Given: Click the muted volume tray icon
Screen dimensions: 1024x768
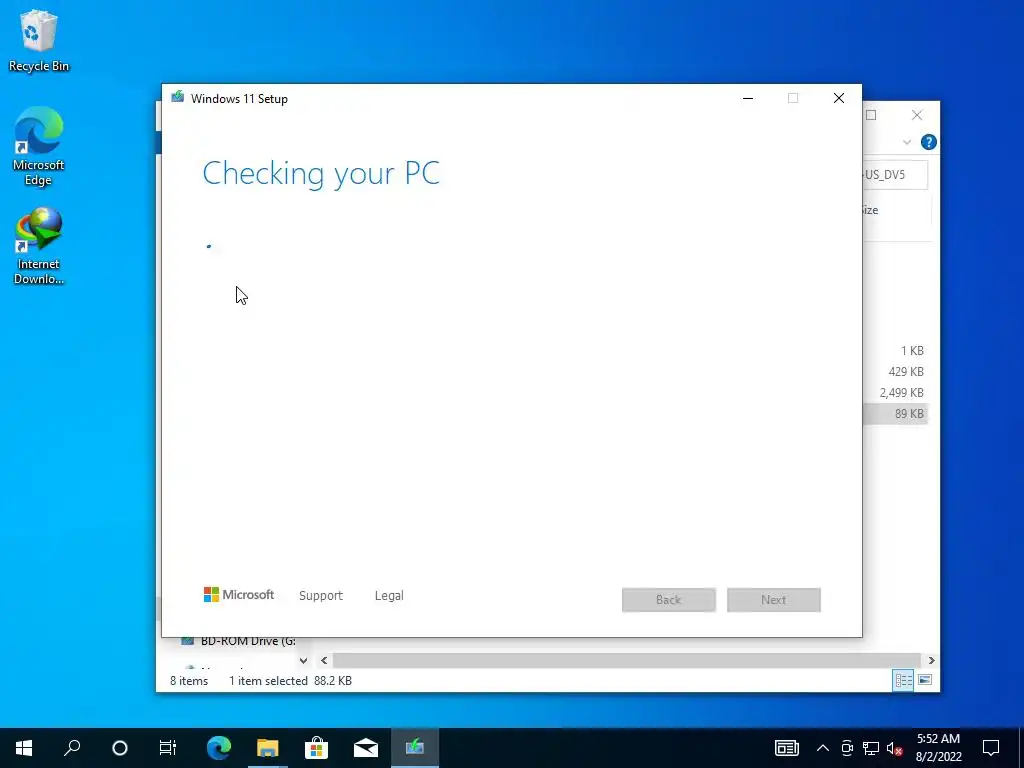Looking at the screenshot, I should [895, 748].
